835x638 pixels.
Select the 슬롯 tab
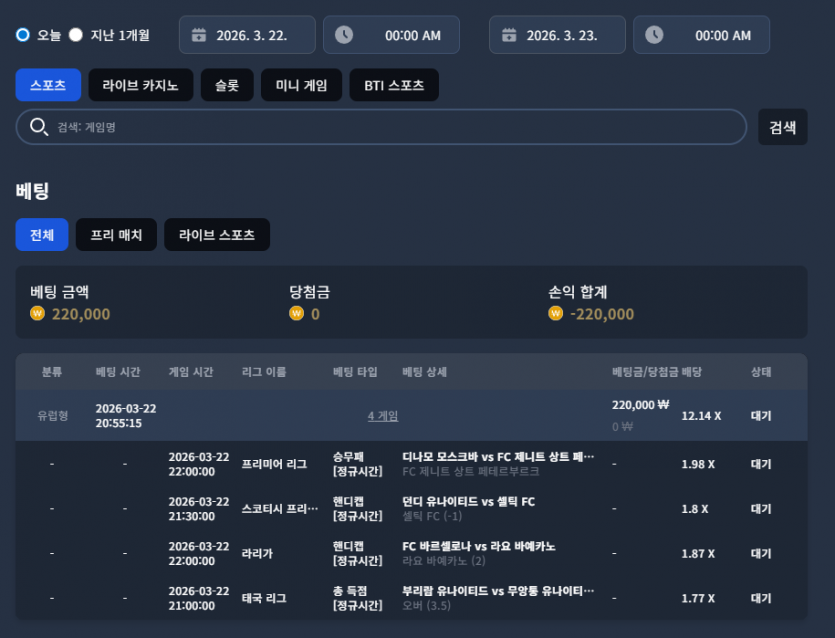(x=227, y=85)
